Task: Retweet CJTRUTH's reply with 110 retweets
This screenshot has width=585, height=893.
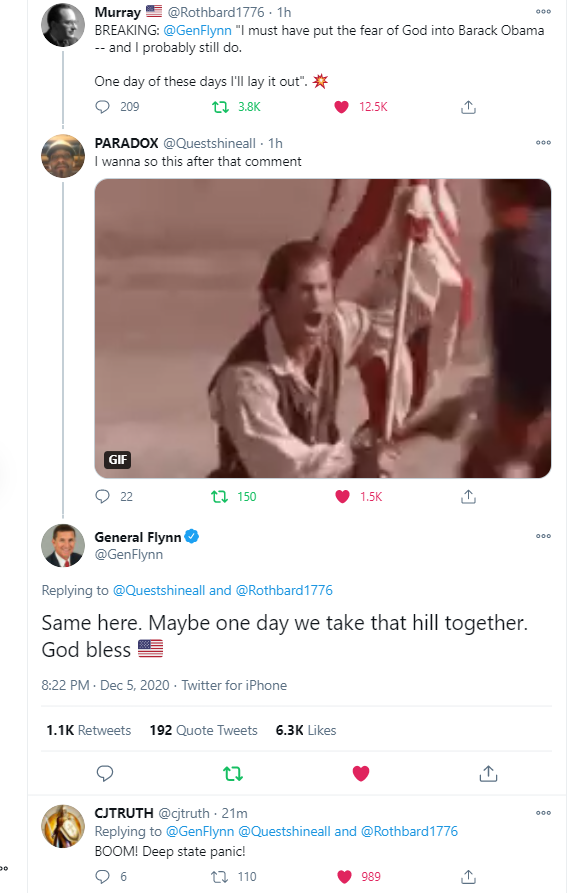Action: click(x=220, y=876)
